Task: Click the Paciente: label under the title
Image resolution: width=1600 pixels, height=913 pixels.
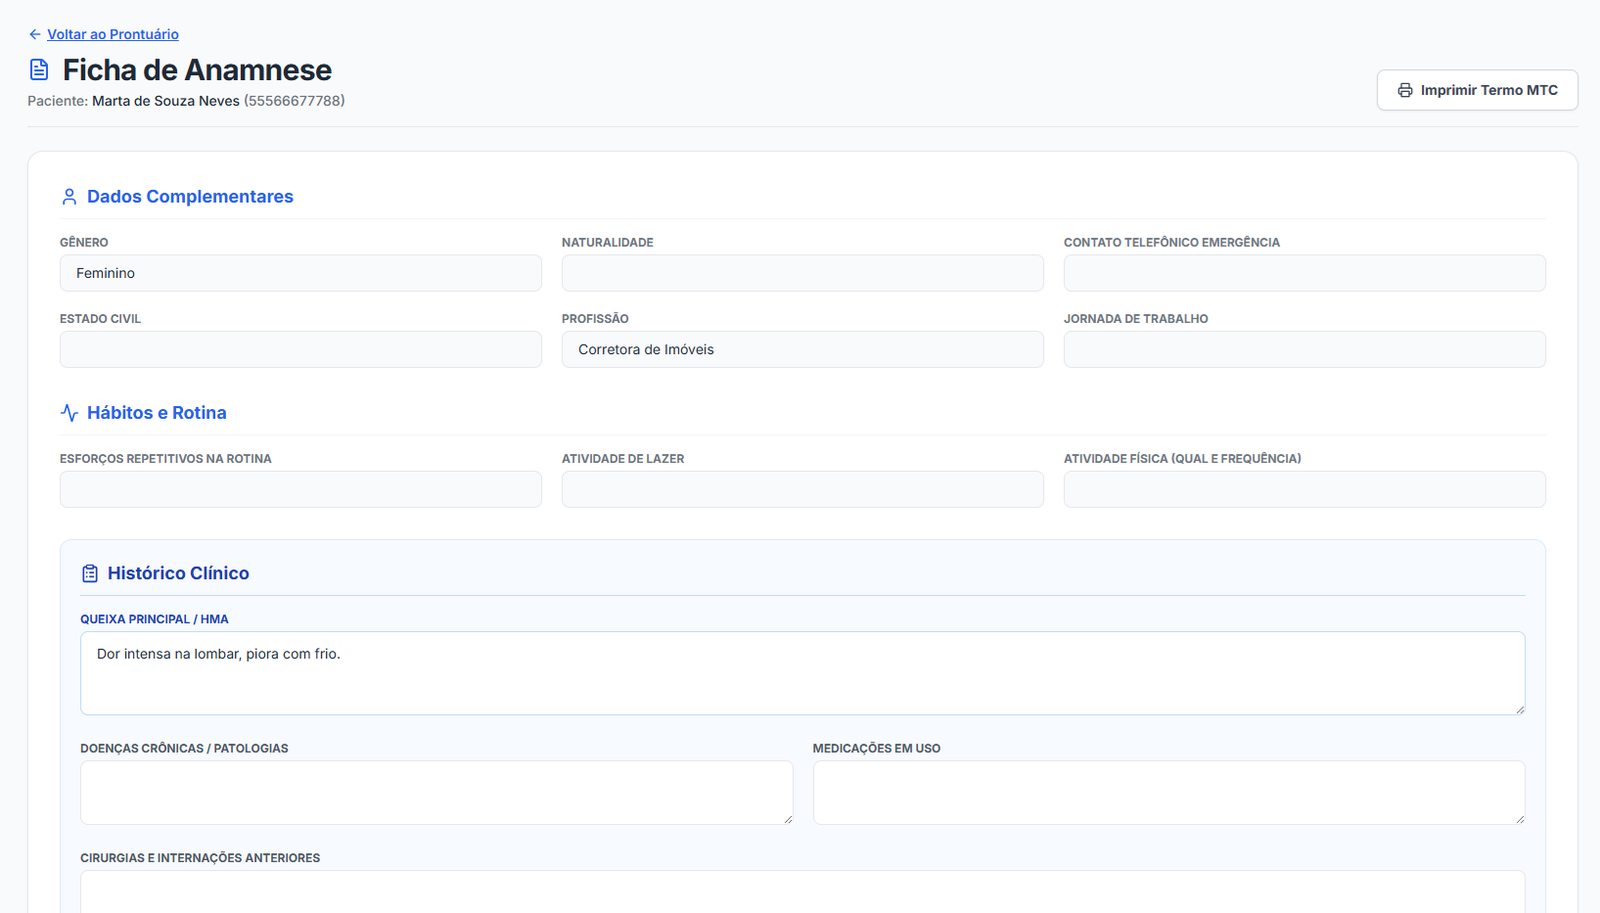Action: coord(58,101)
